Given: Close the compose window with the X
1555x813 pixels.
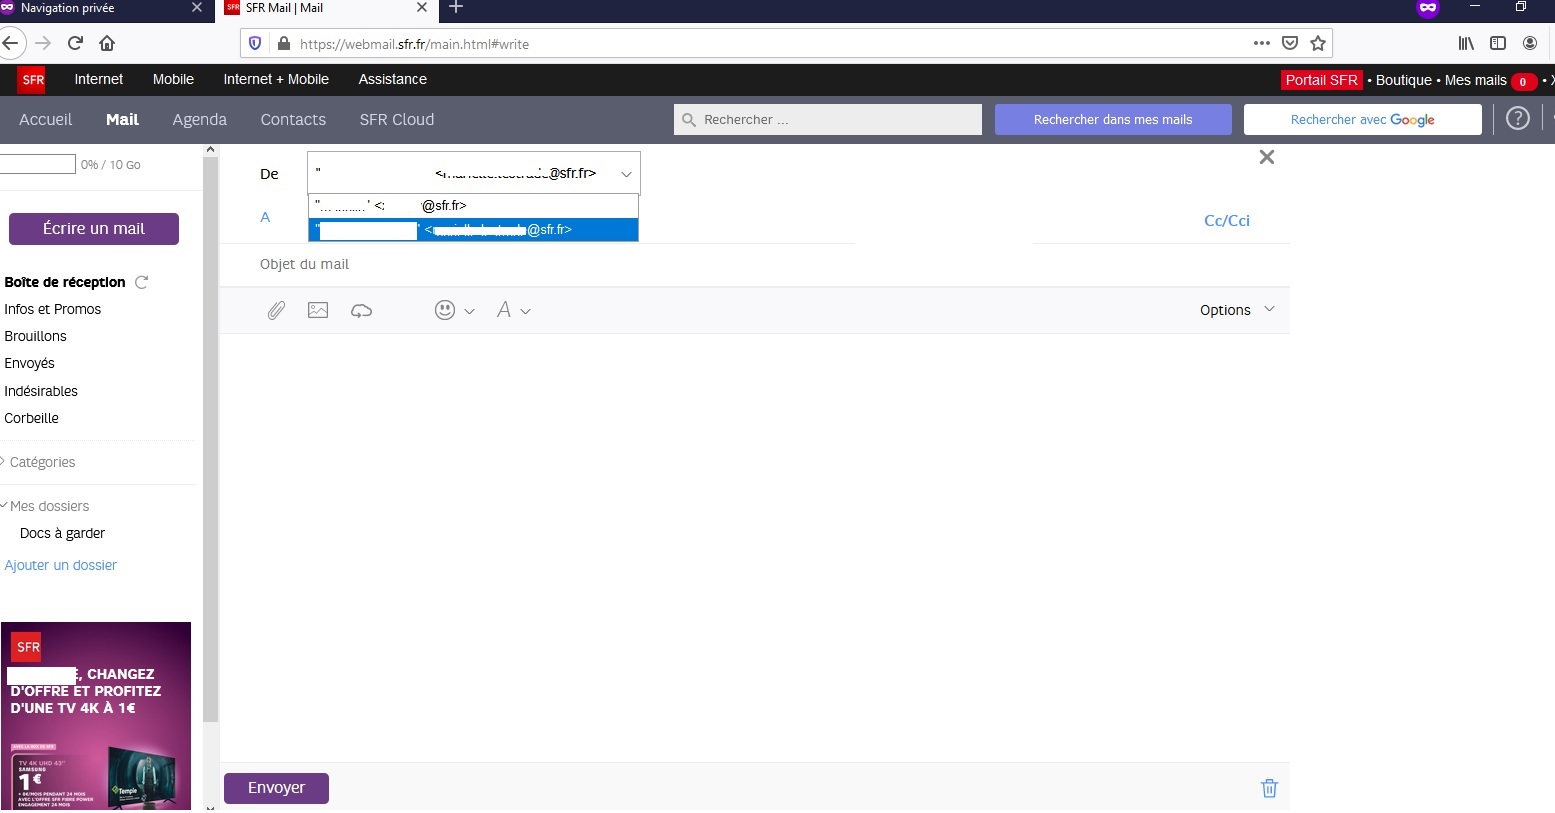Looking at the screenshot, I should click(1266, 157).
